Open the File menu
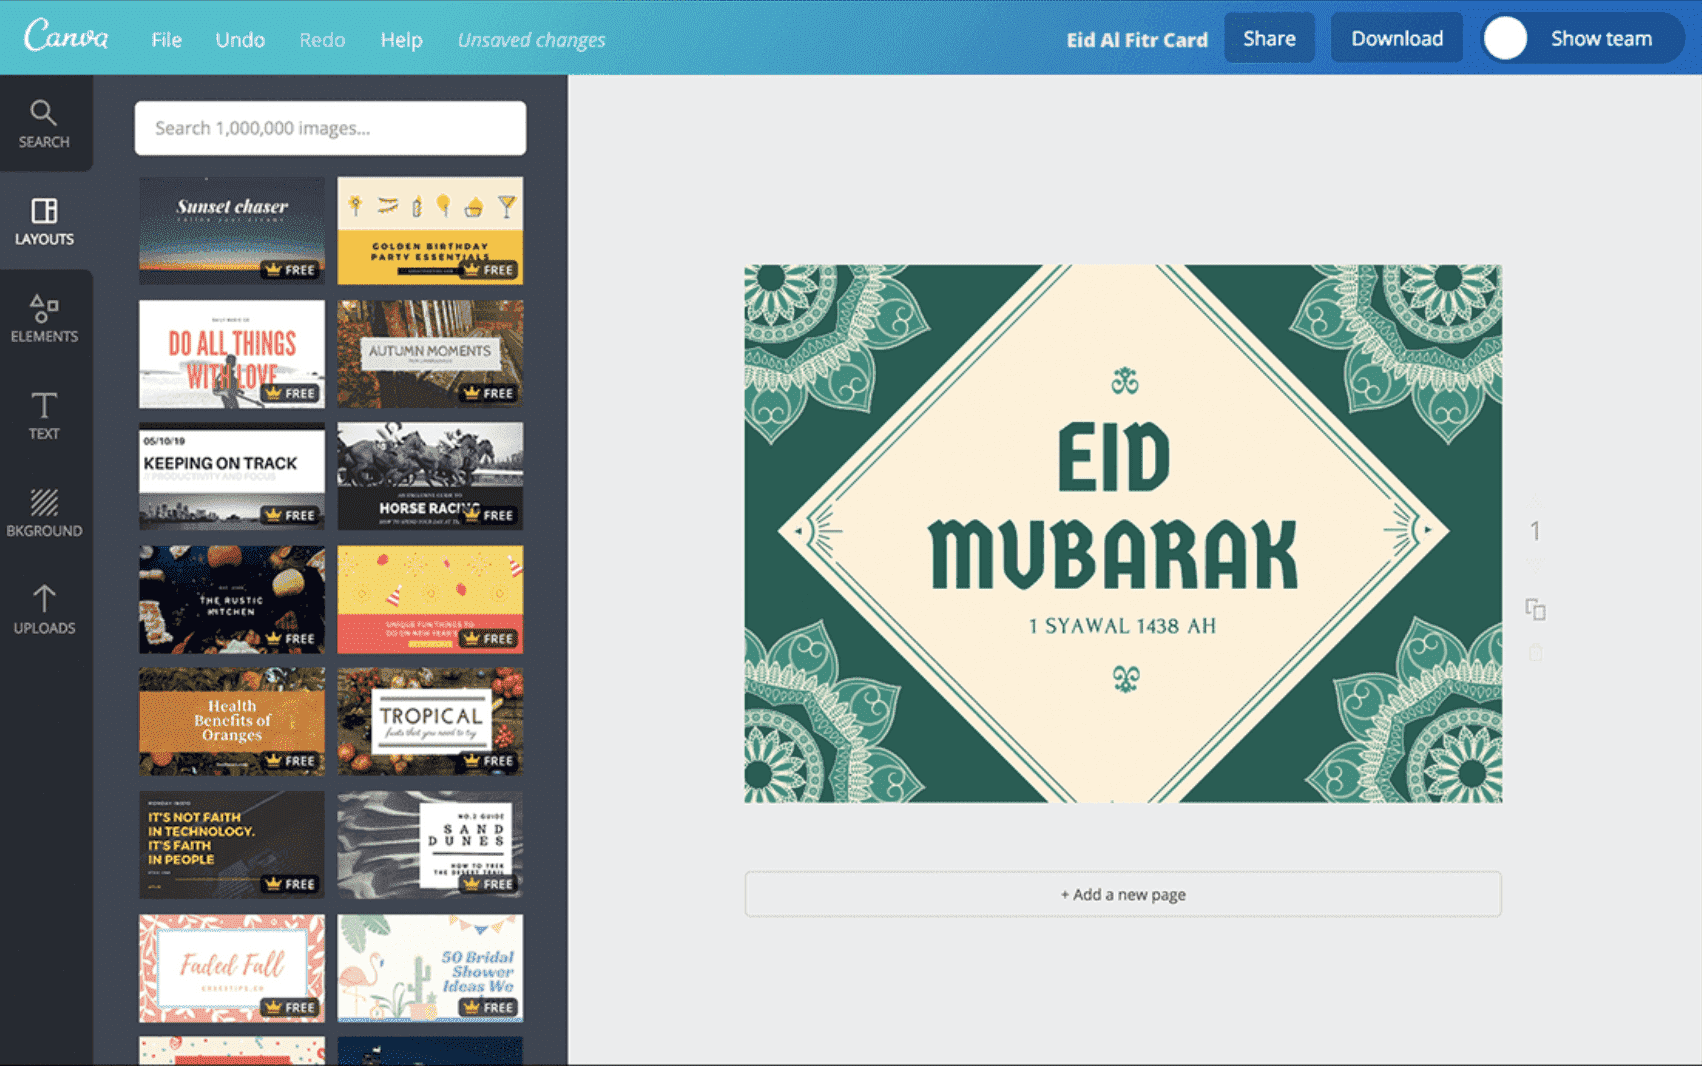1702x1066 pixels. click(166, 40)
